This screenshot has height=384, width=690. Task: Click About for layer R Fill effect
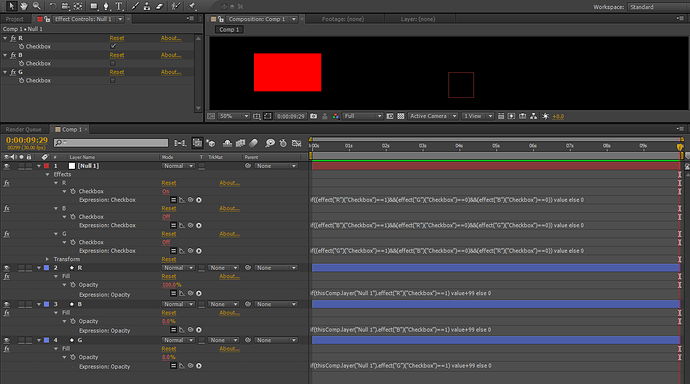[229, 277]
